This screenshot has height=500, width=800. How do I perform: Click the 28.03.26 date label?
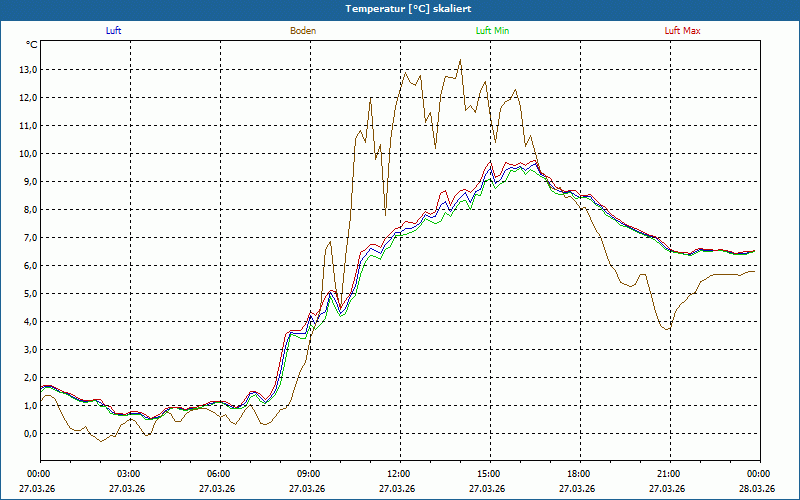click(758, 488)
